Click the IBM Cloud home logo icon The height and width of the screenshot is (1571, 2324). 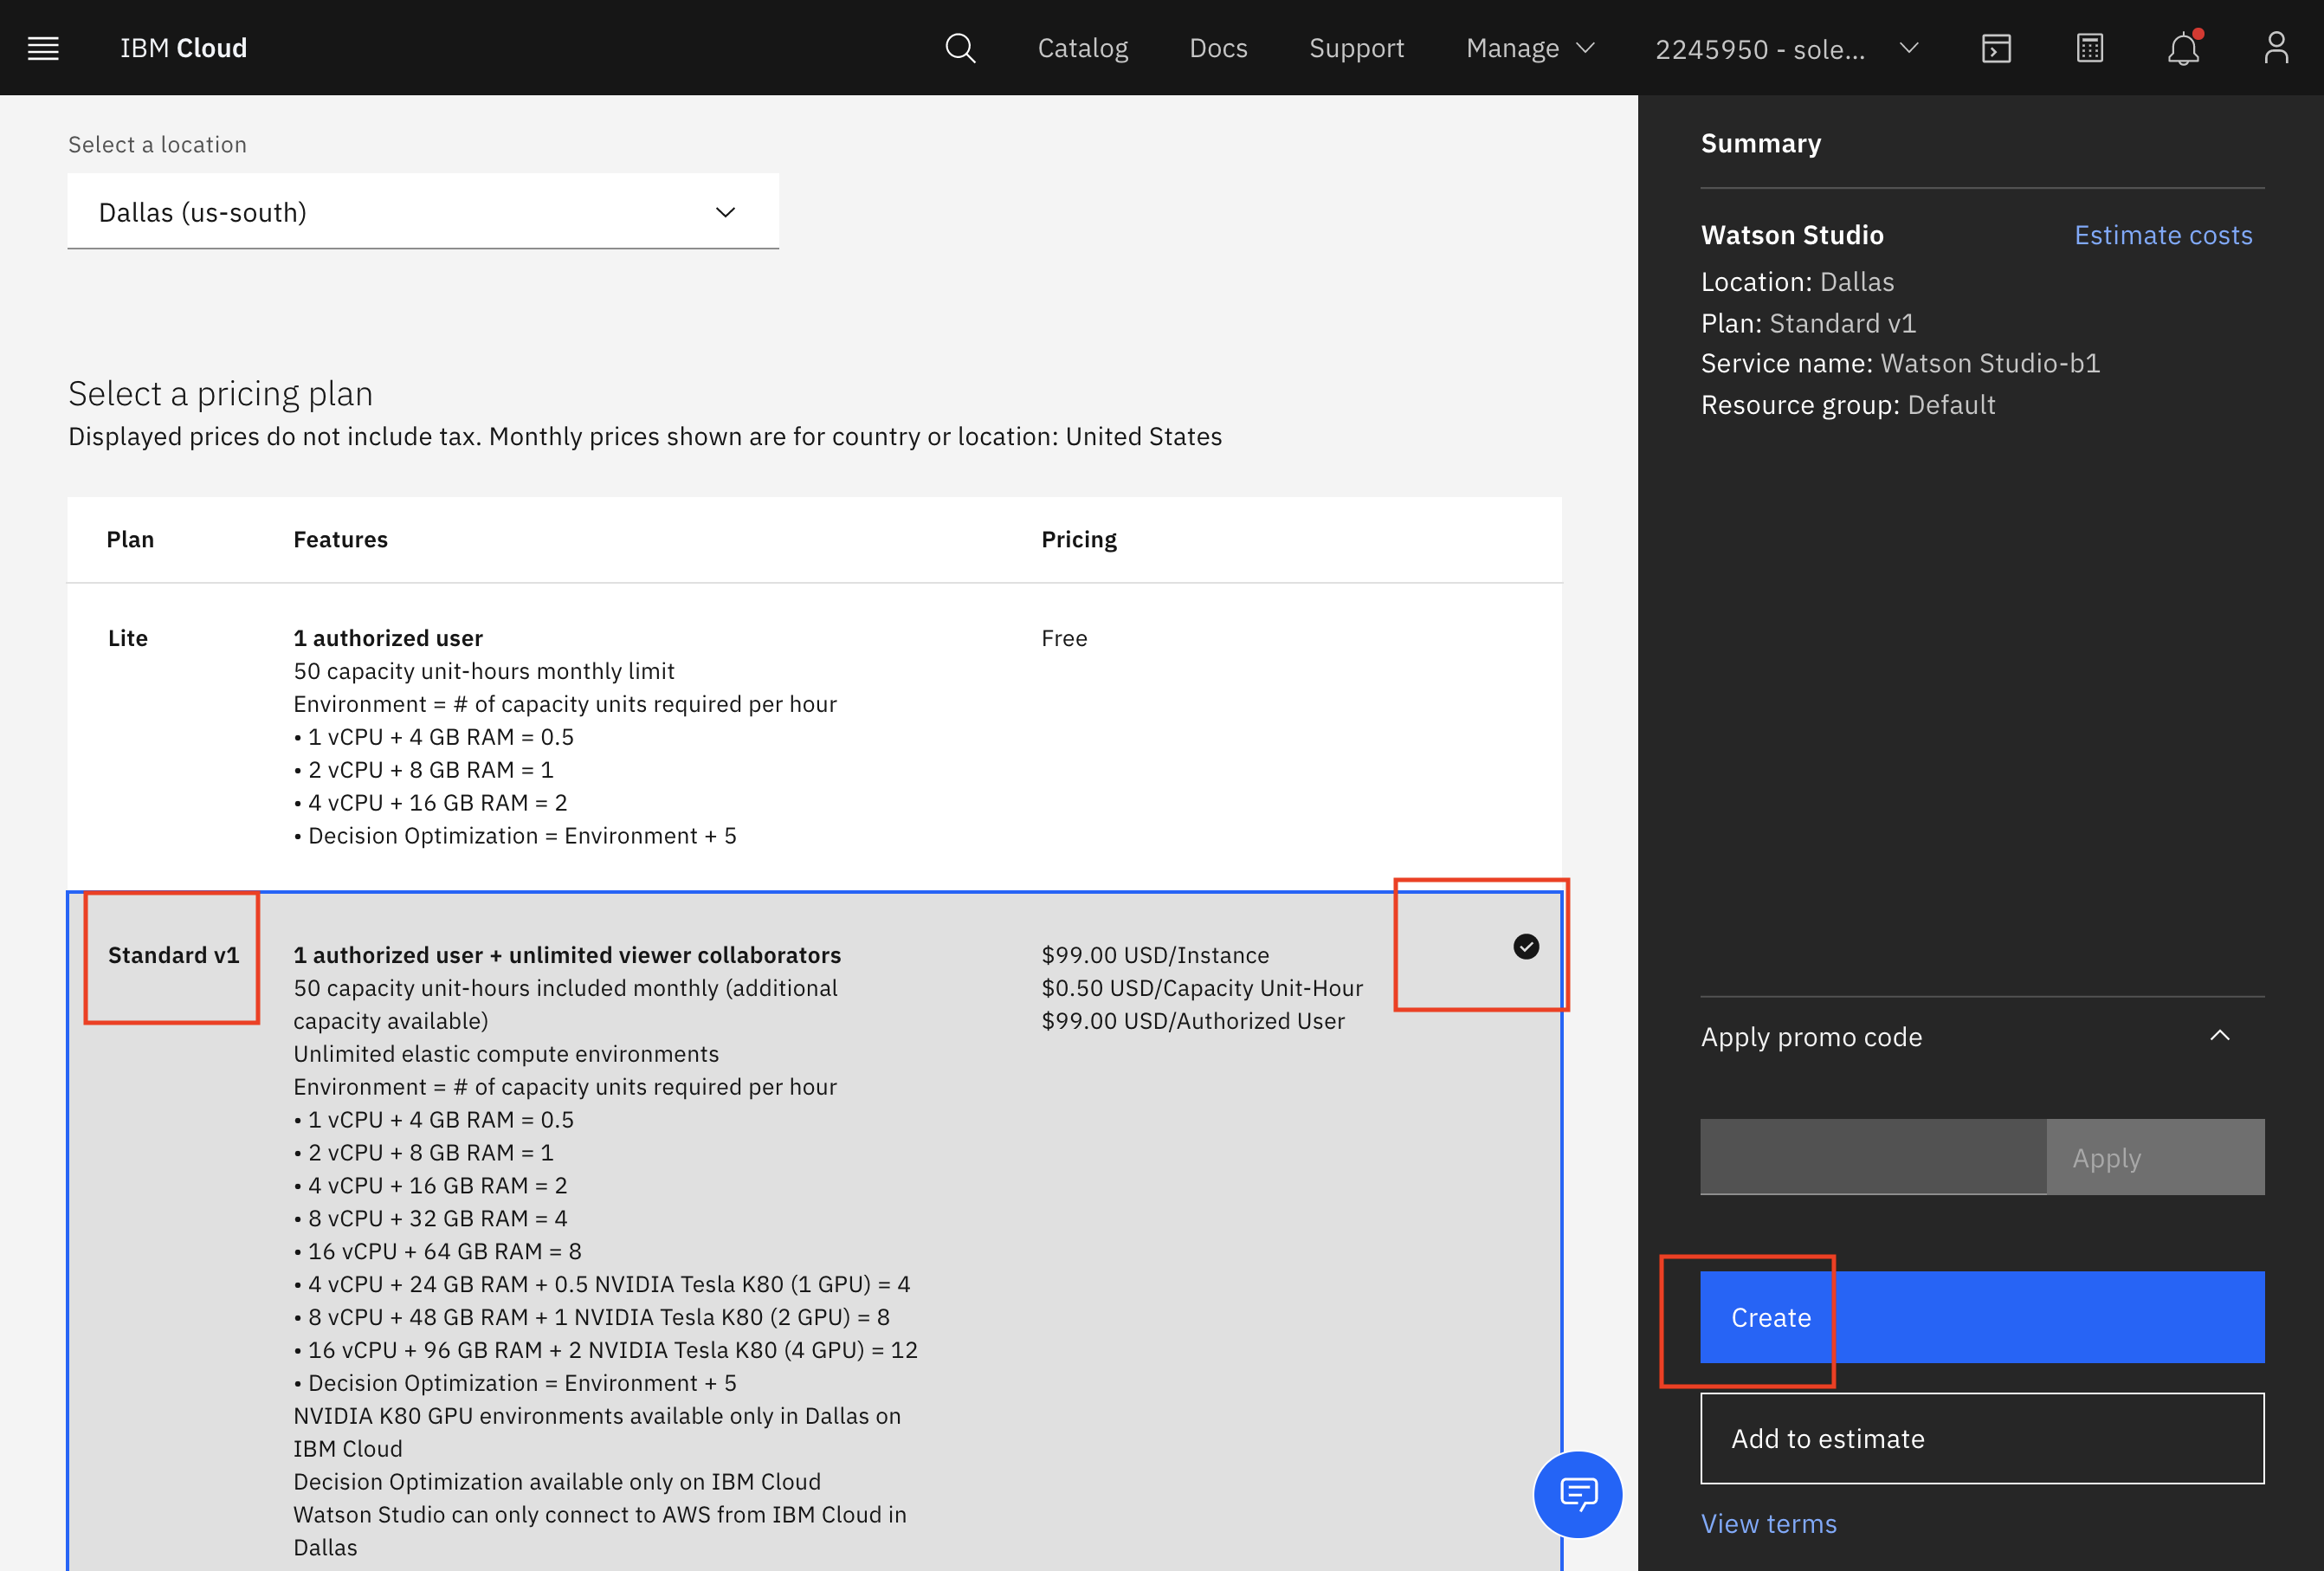pos(184,48)
